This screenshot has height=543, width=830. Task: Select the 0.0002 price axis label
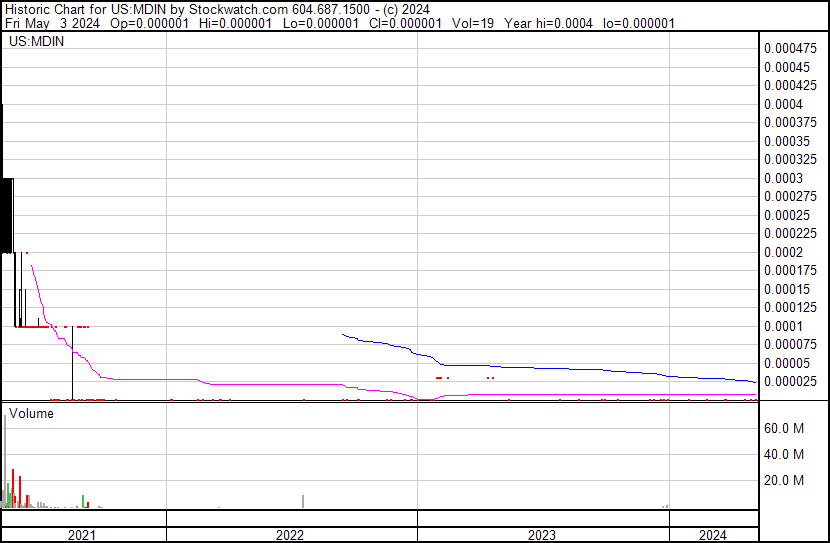pos(783,252)
